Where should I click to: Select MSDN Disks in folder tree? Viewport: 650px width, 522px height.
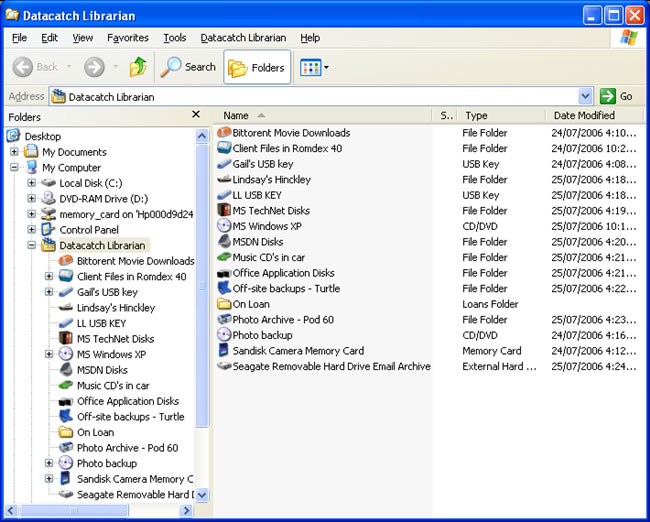102,370
